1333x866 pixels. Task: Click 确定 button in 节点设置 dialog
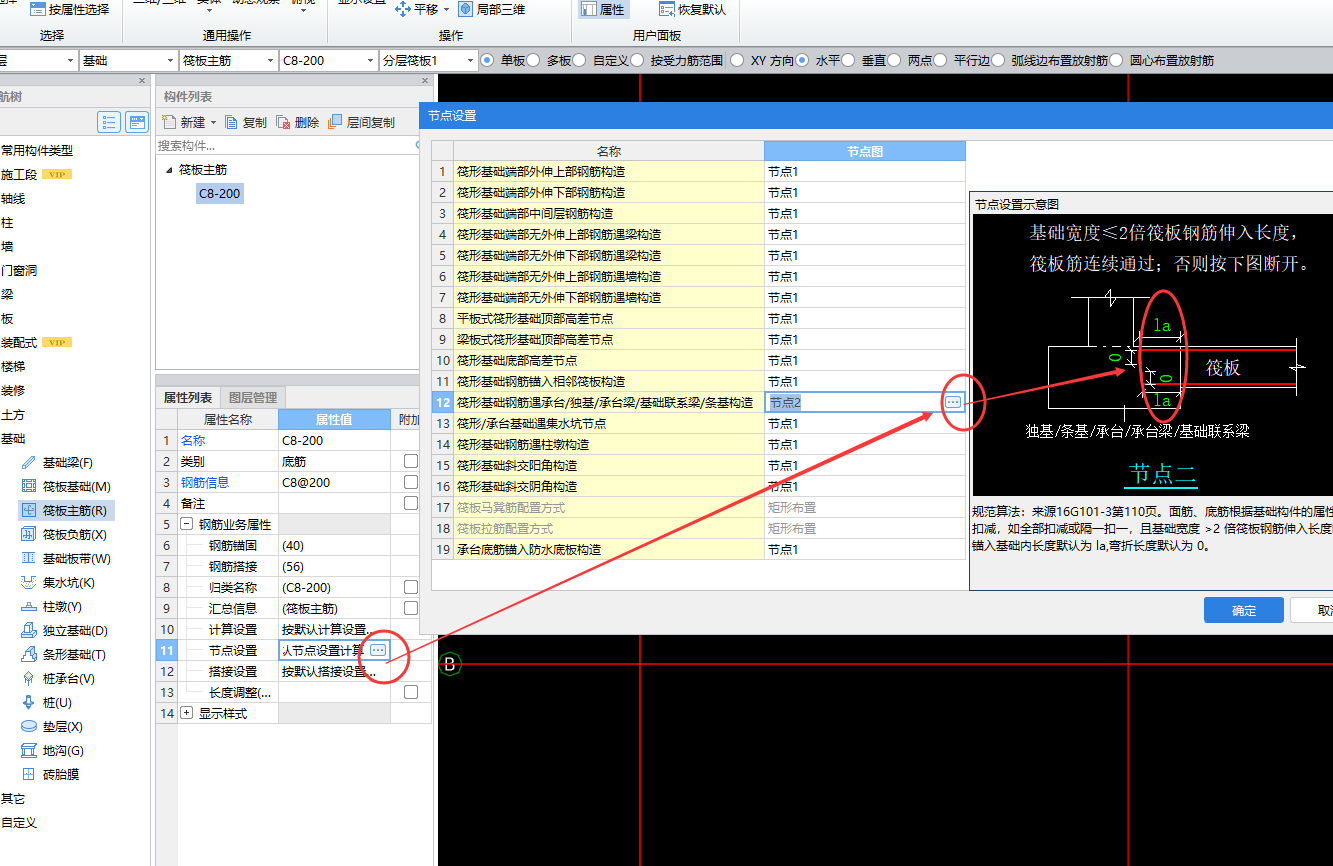pyautogui.click(x=1243, y=611)
